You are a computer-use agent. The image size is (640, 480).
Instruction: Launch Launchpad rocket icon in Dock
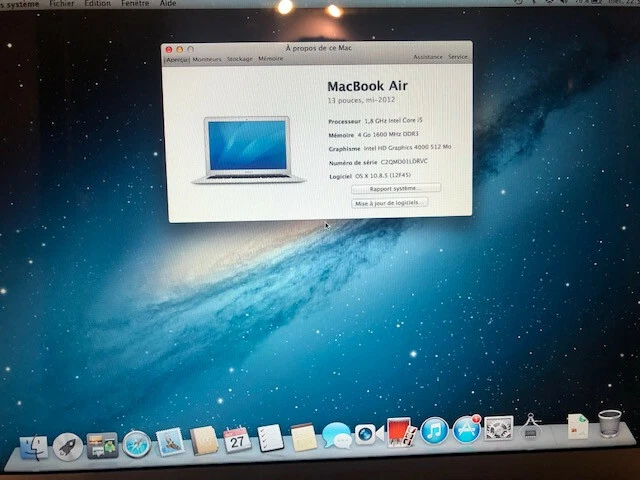pyautogui.click(x=68, y=447)
